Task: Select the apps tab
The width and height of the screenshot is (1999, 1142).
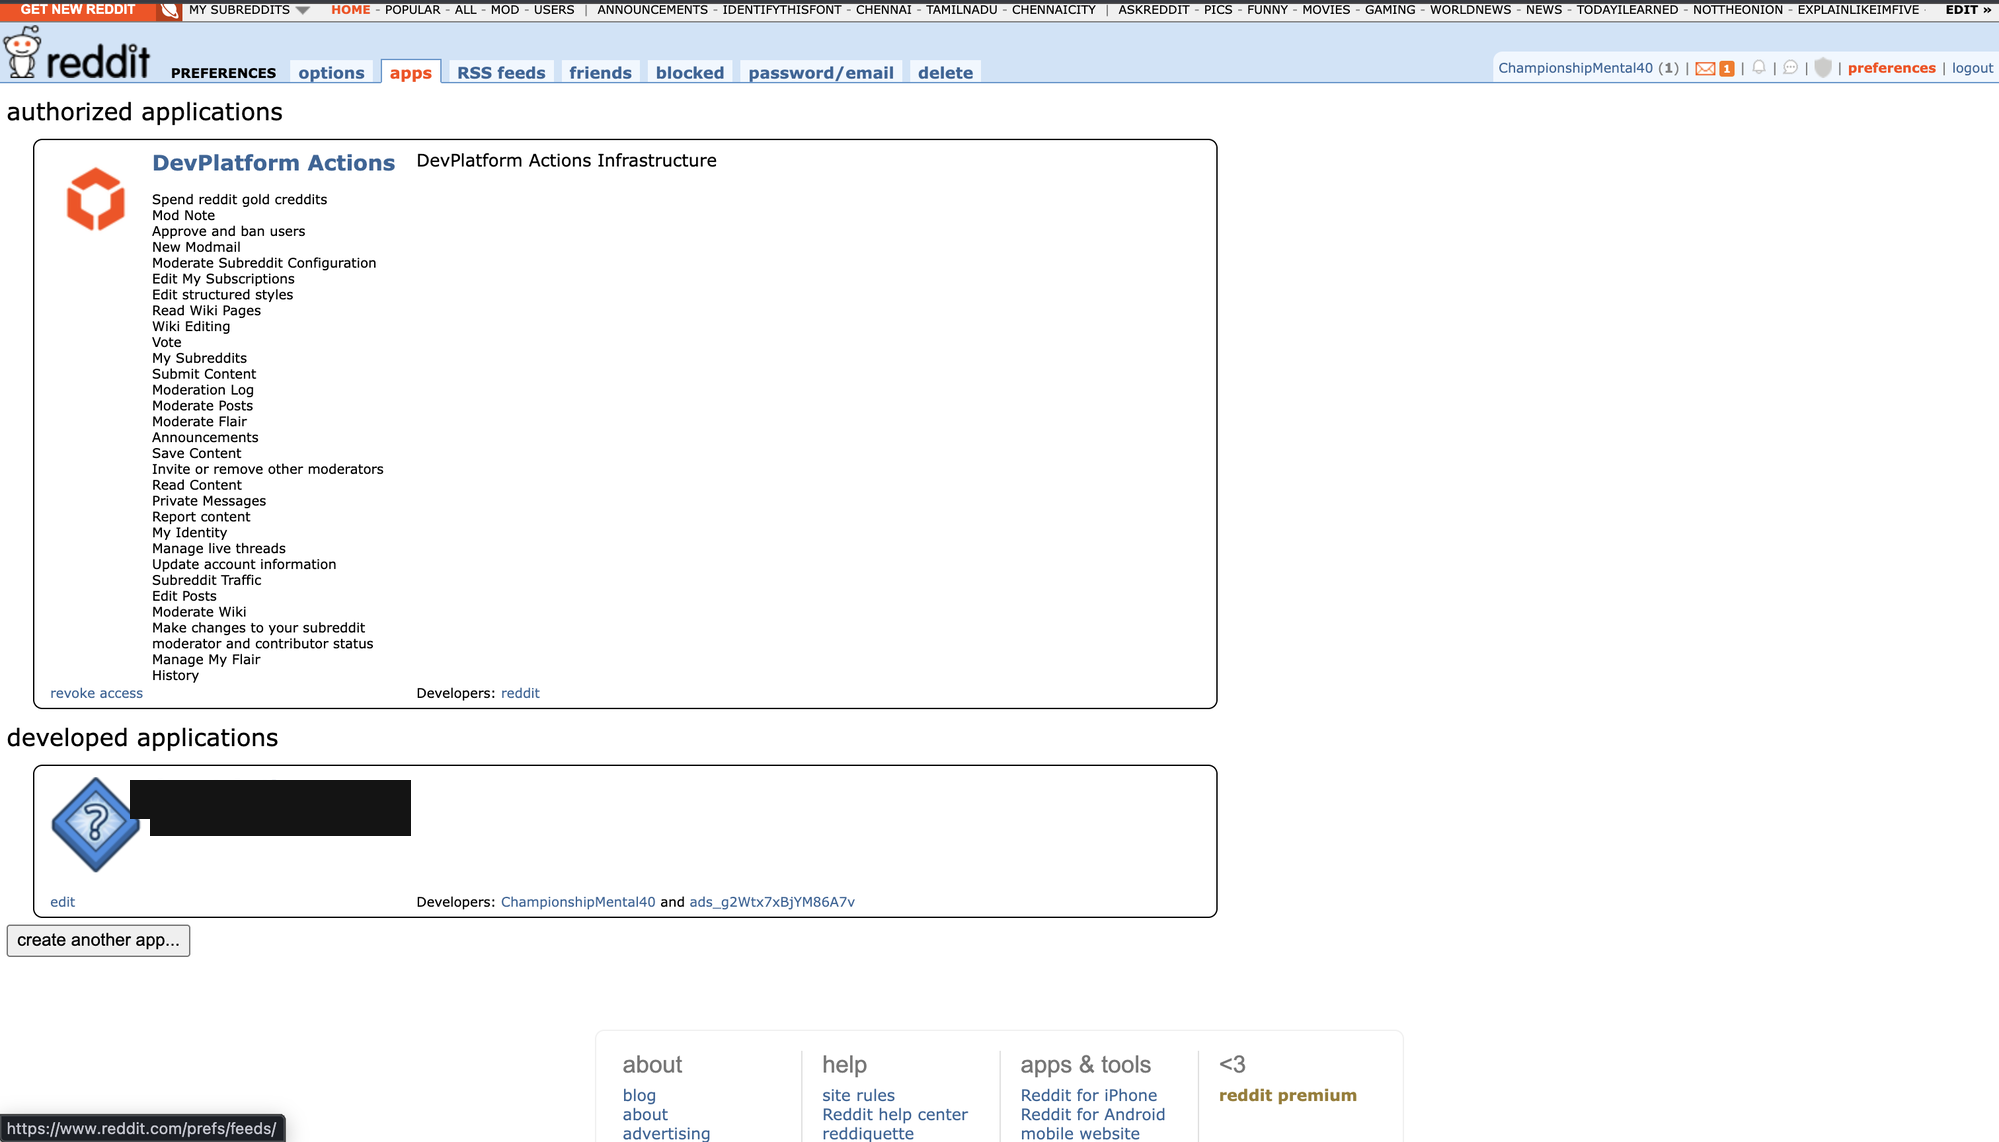Action: point(411,72)
